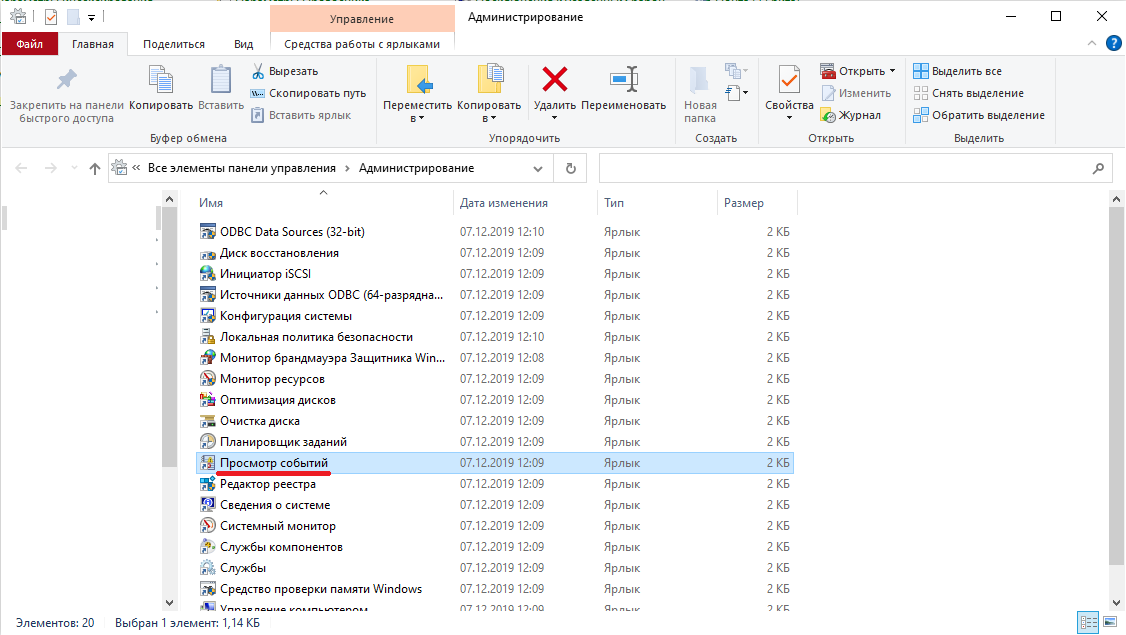This screenshot has height=635, width=1126.
Task: Click the Оптимизация дисков icon
Action: click(208, 399)
